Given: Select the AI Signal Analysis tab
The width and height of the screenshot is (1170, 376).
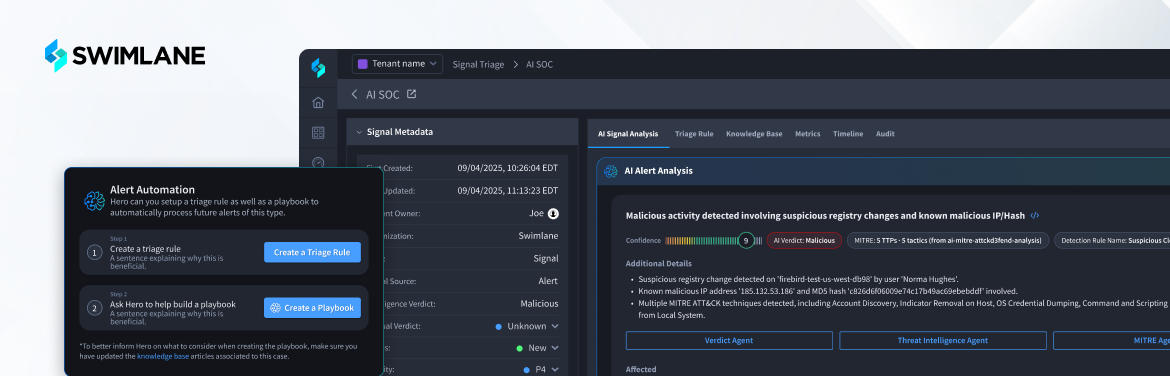Looking at the screenshot, I should click(x=628, y=134).
